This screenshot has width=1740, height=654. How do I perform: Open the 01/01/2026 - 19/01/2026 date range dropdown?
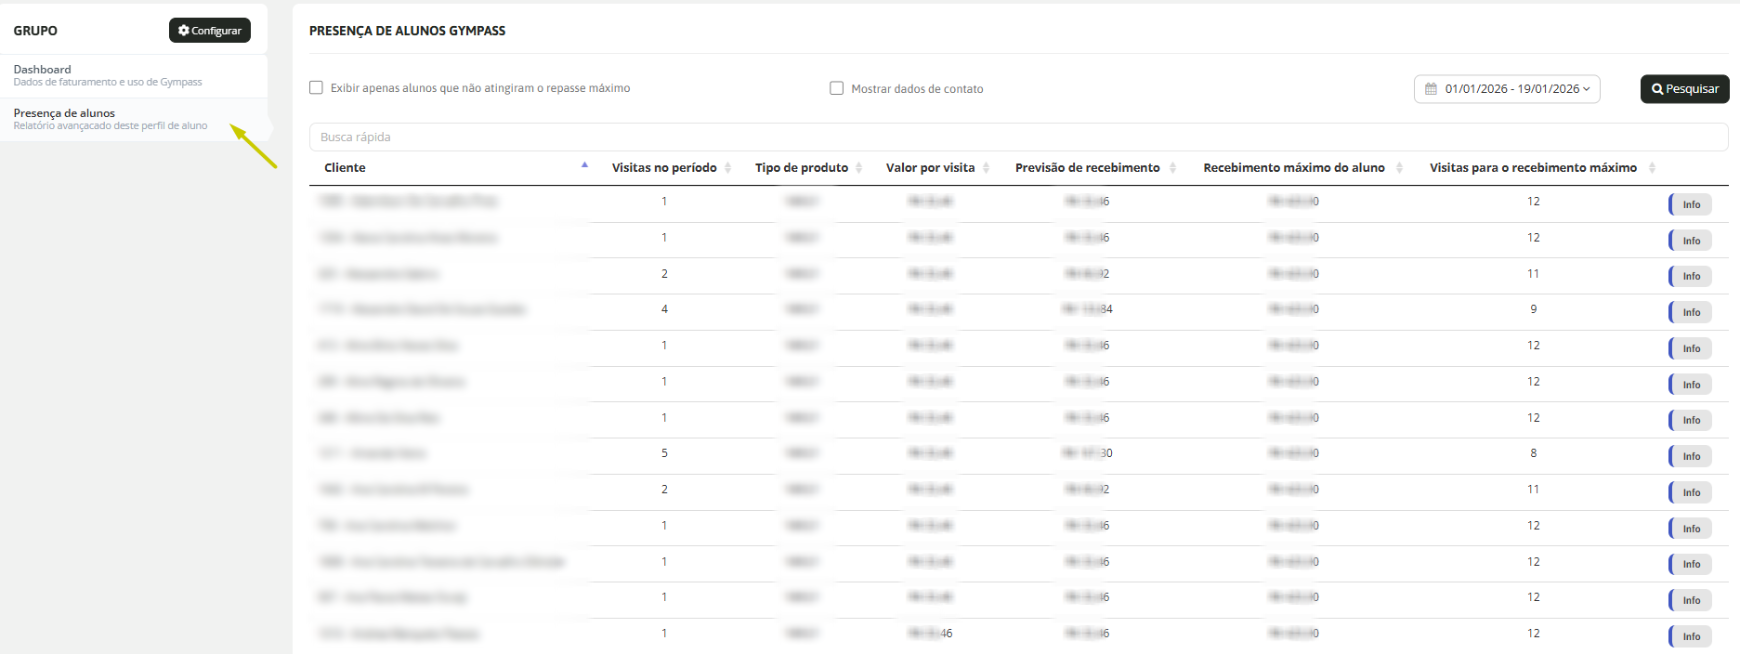point(1507,89)
